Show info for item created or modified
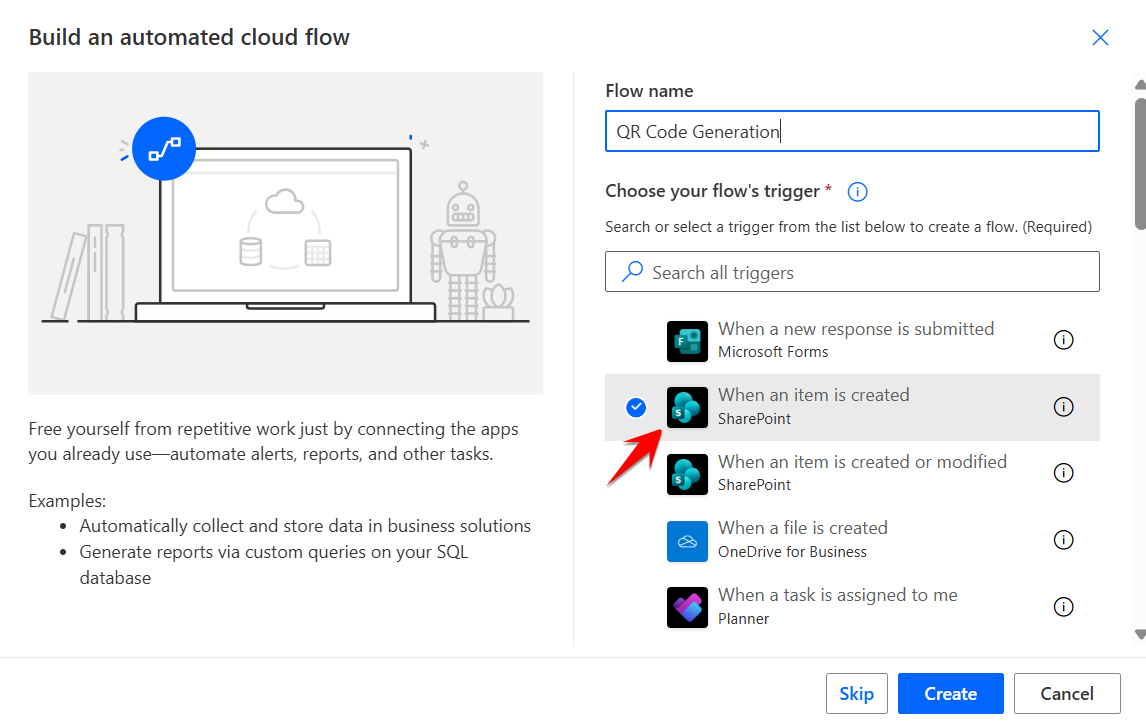The height and width of the screenshot is (725, 1146). pos(1064,473)
